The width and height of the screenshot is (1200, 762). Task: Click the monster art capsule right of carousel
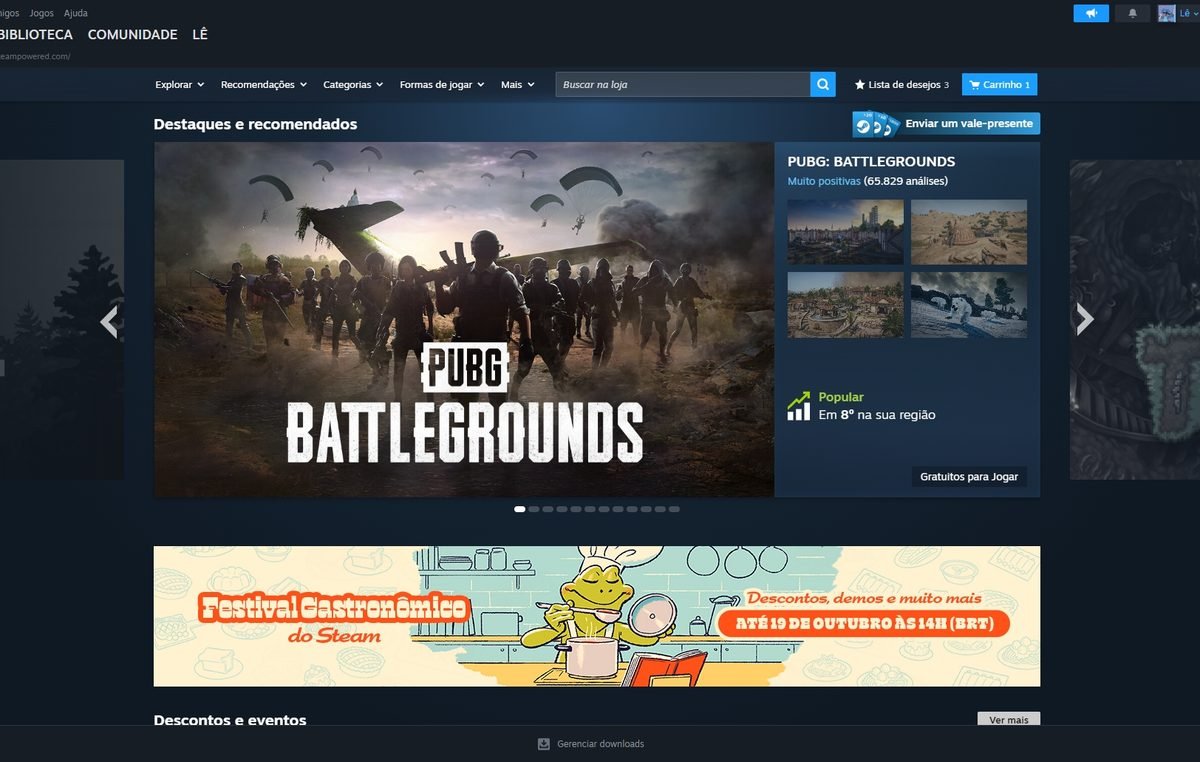1135,320
